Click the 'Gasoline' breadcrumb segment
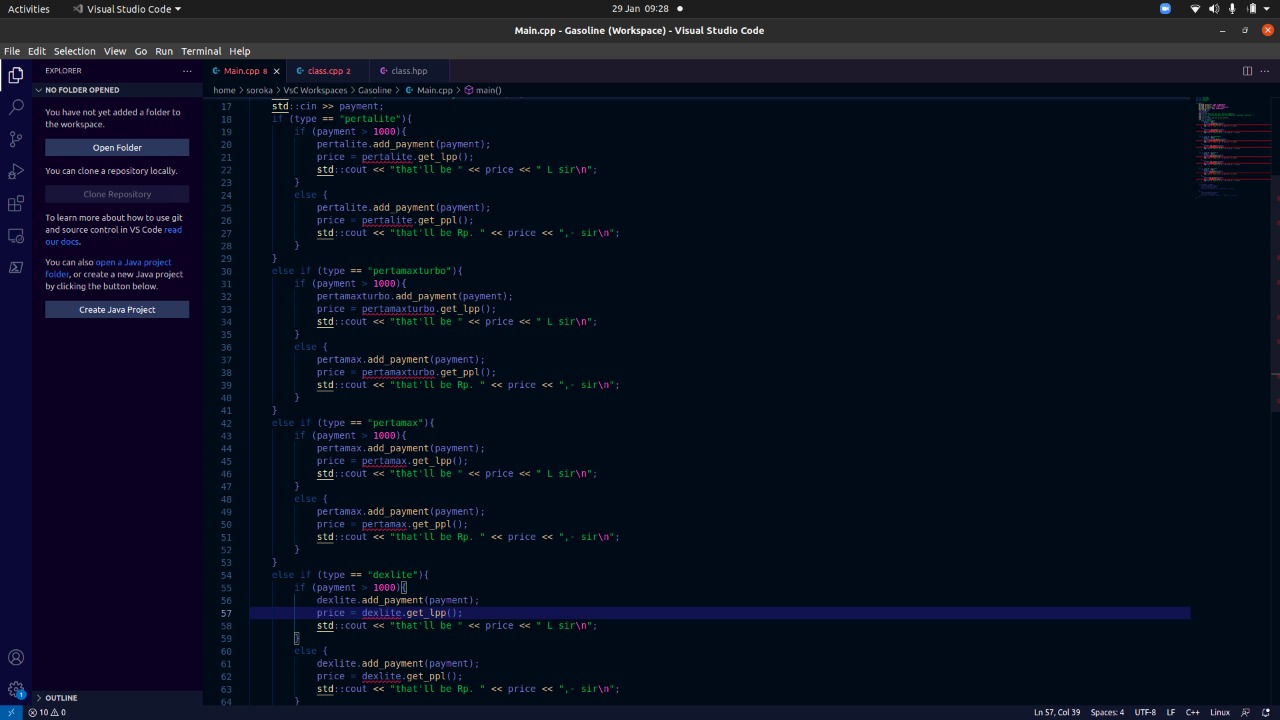This screenshot has width=1280, height=720. click(375, 90)
